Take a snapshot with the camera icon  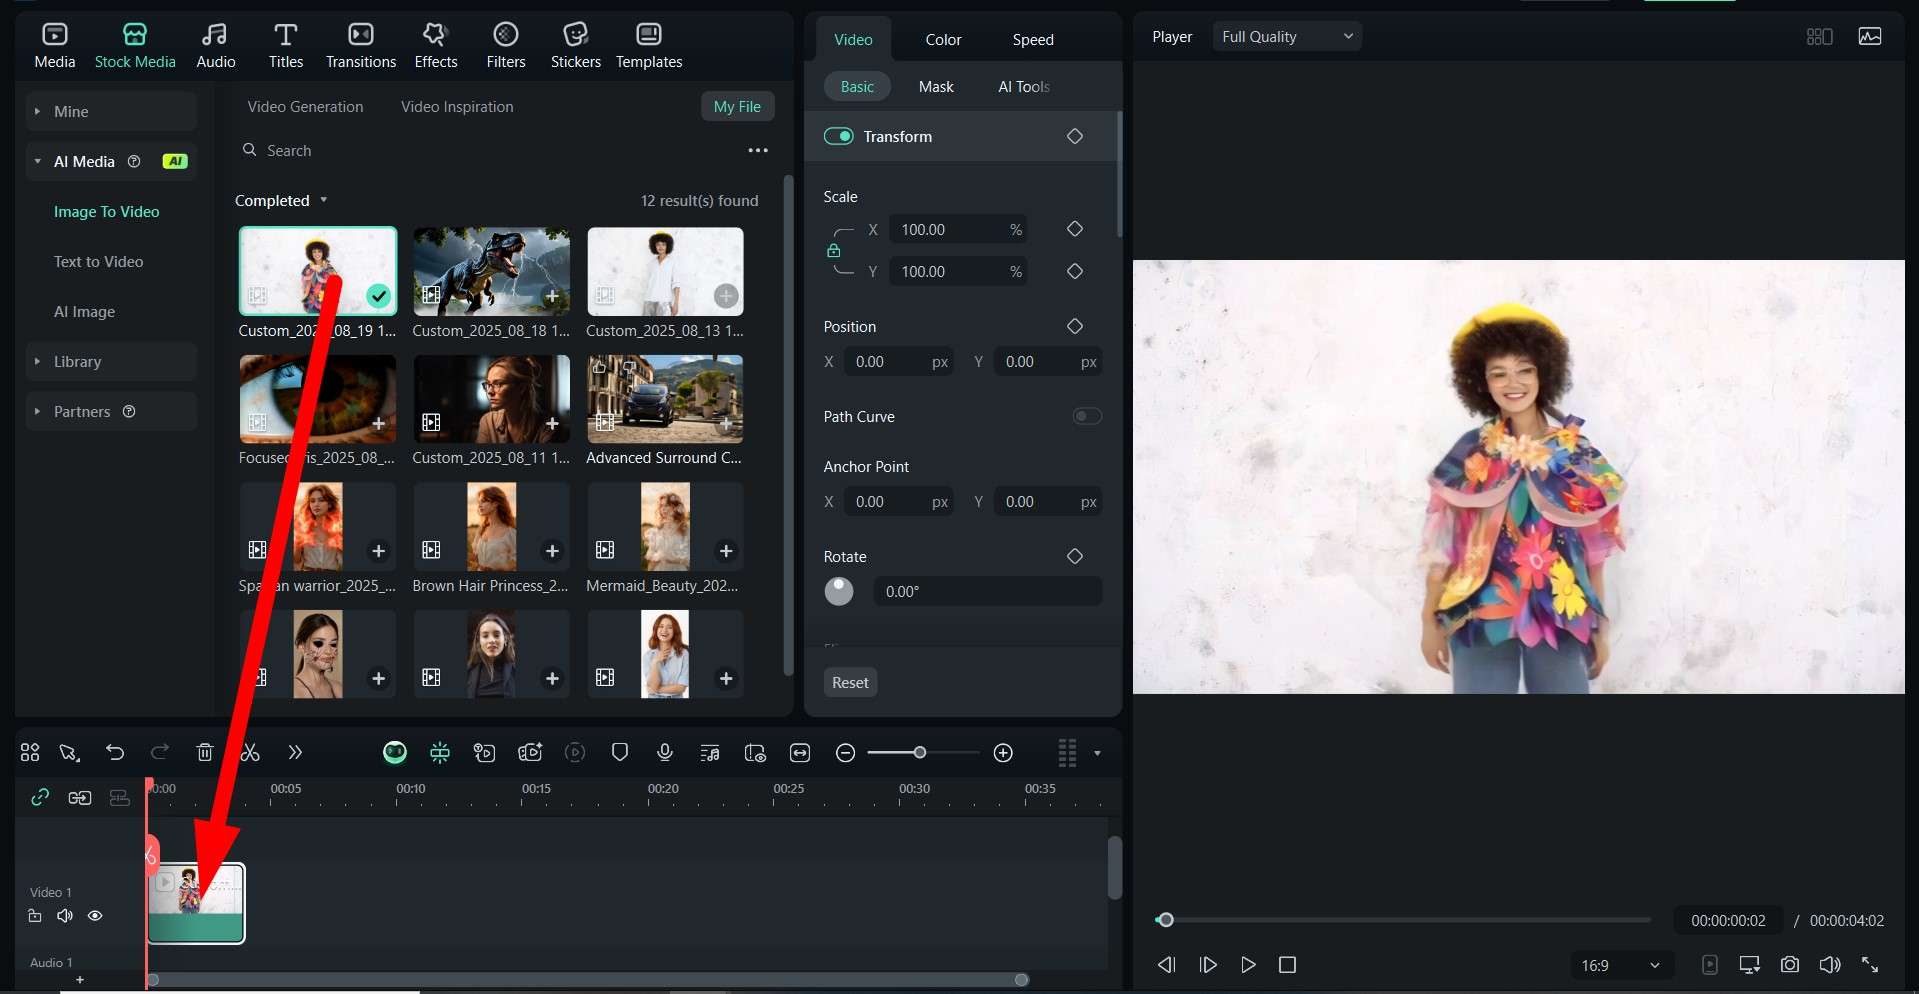point(1790,965)
